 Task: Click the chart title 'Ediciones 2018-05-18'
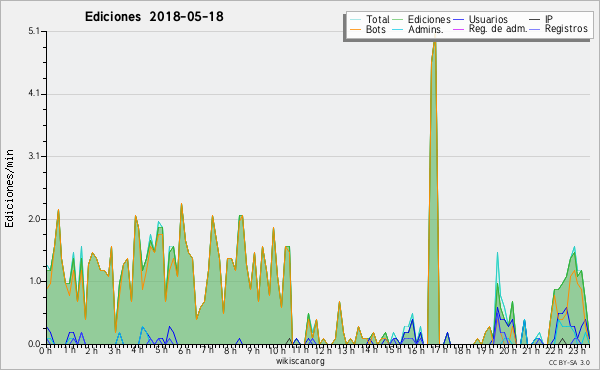coord(154,17)
